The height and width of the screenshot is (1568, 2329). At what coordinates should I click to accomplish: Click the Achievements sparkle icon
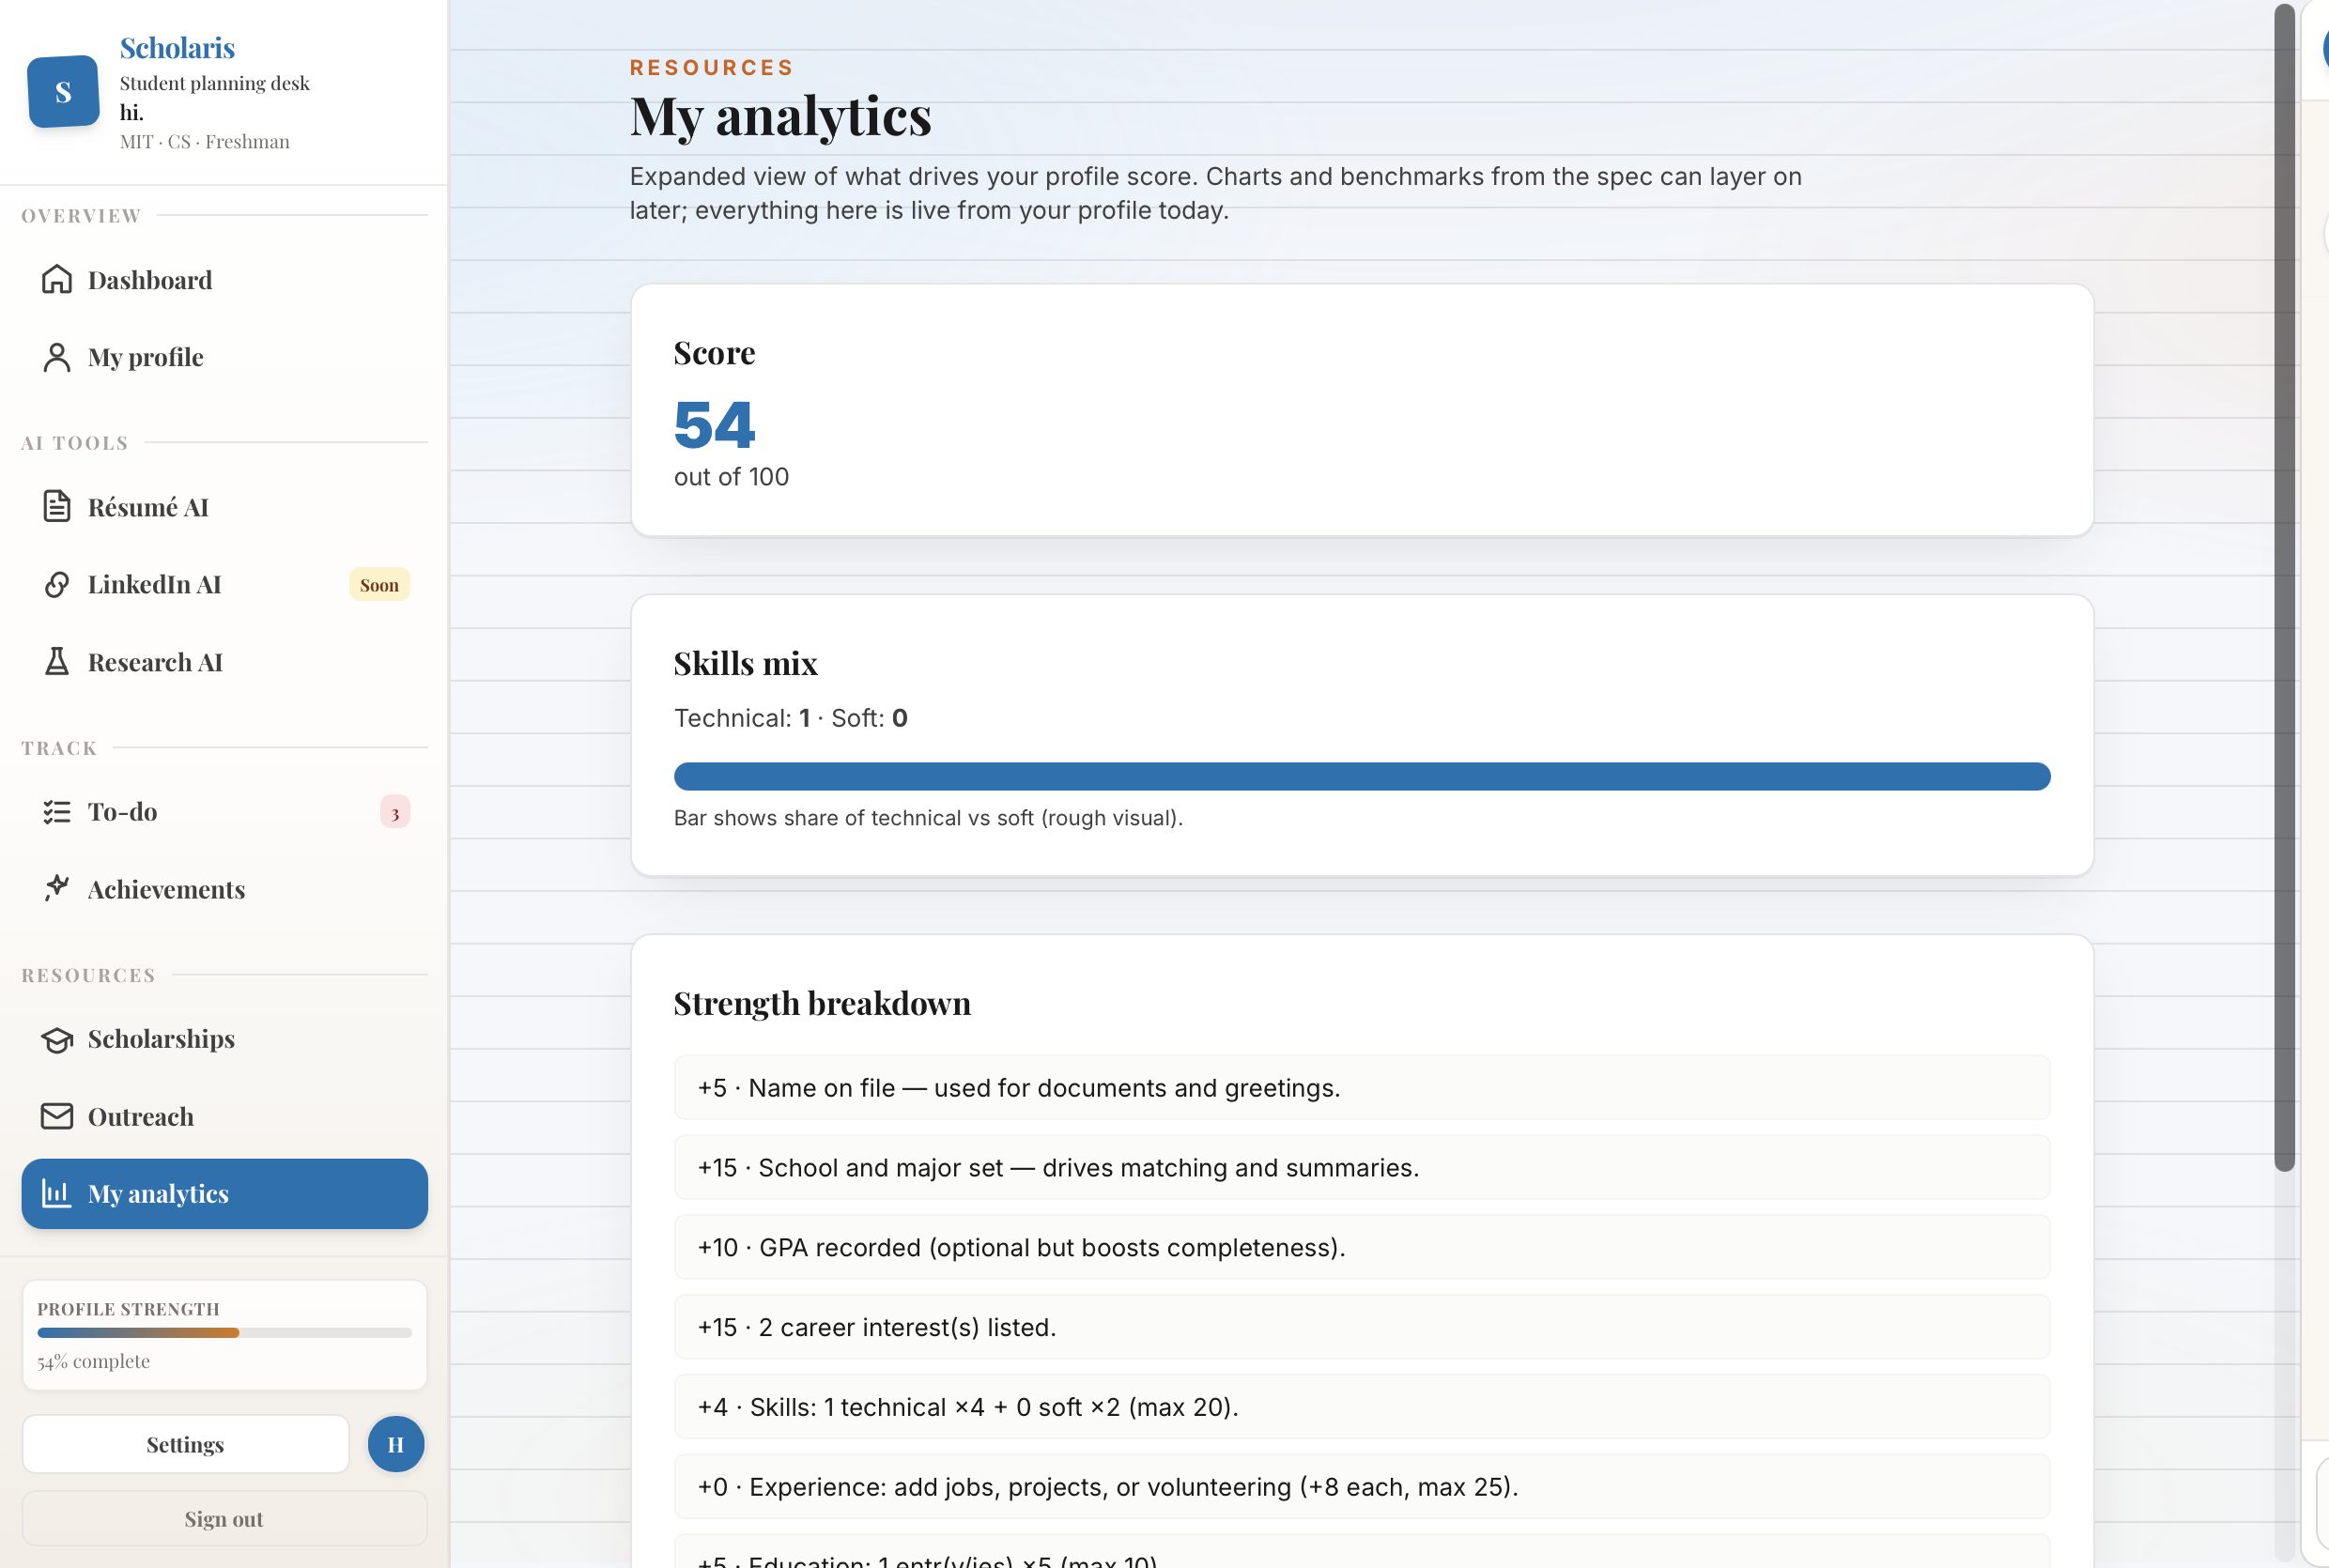click(57, 888)
